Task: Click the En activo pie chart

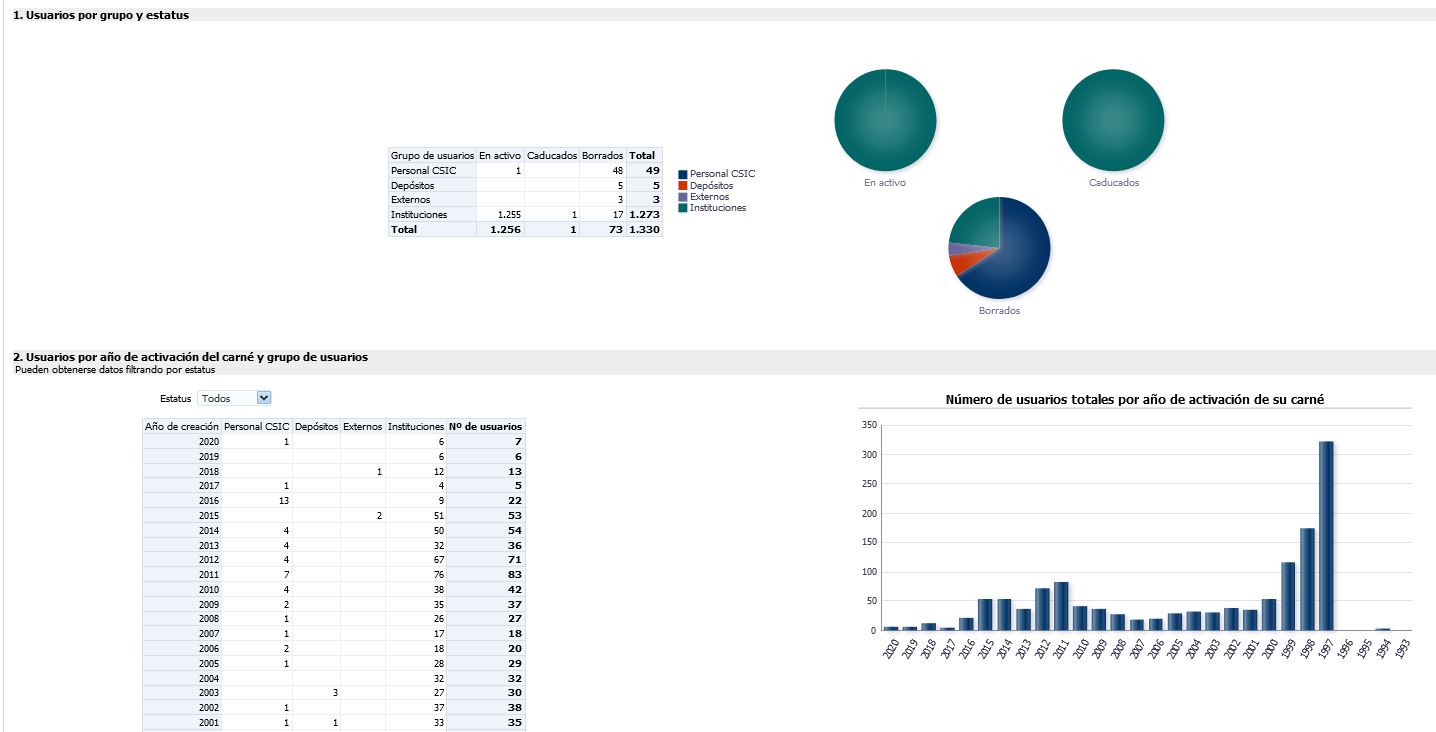Action: (885, 120)
